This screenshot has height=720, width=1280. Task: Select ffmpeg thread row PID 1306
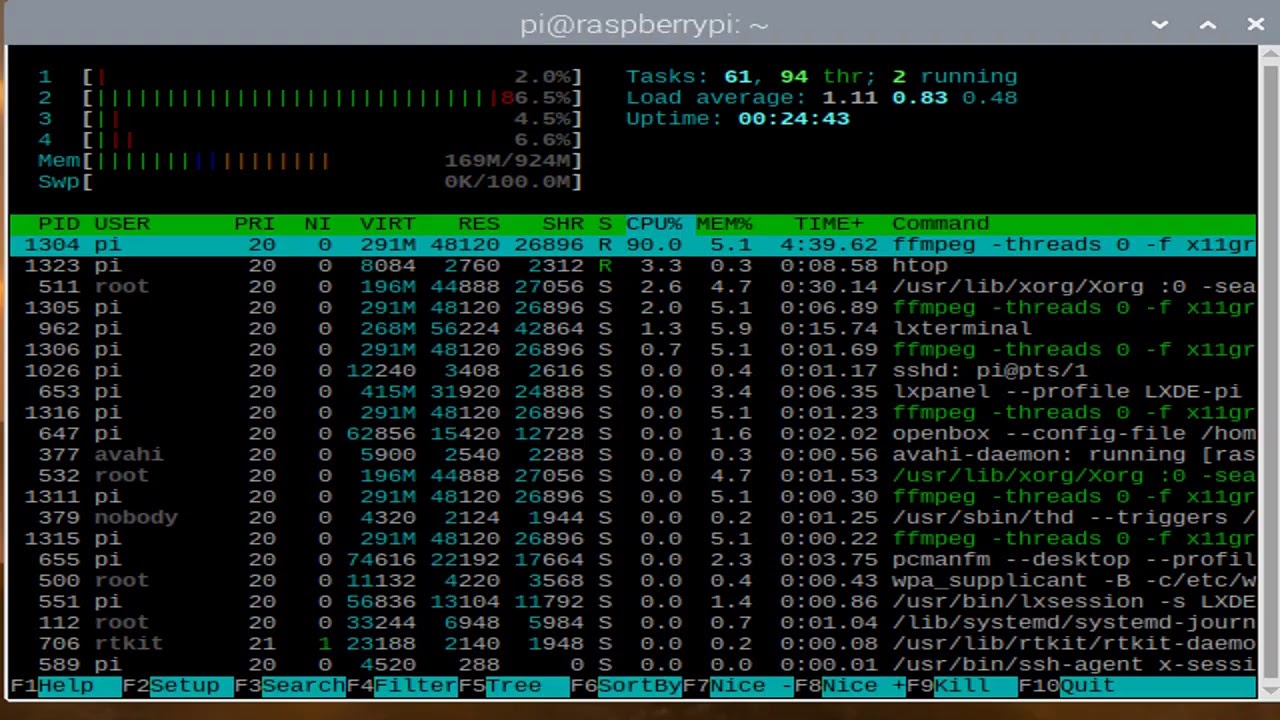[633, 350]
